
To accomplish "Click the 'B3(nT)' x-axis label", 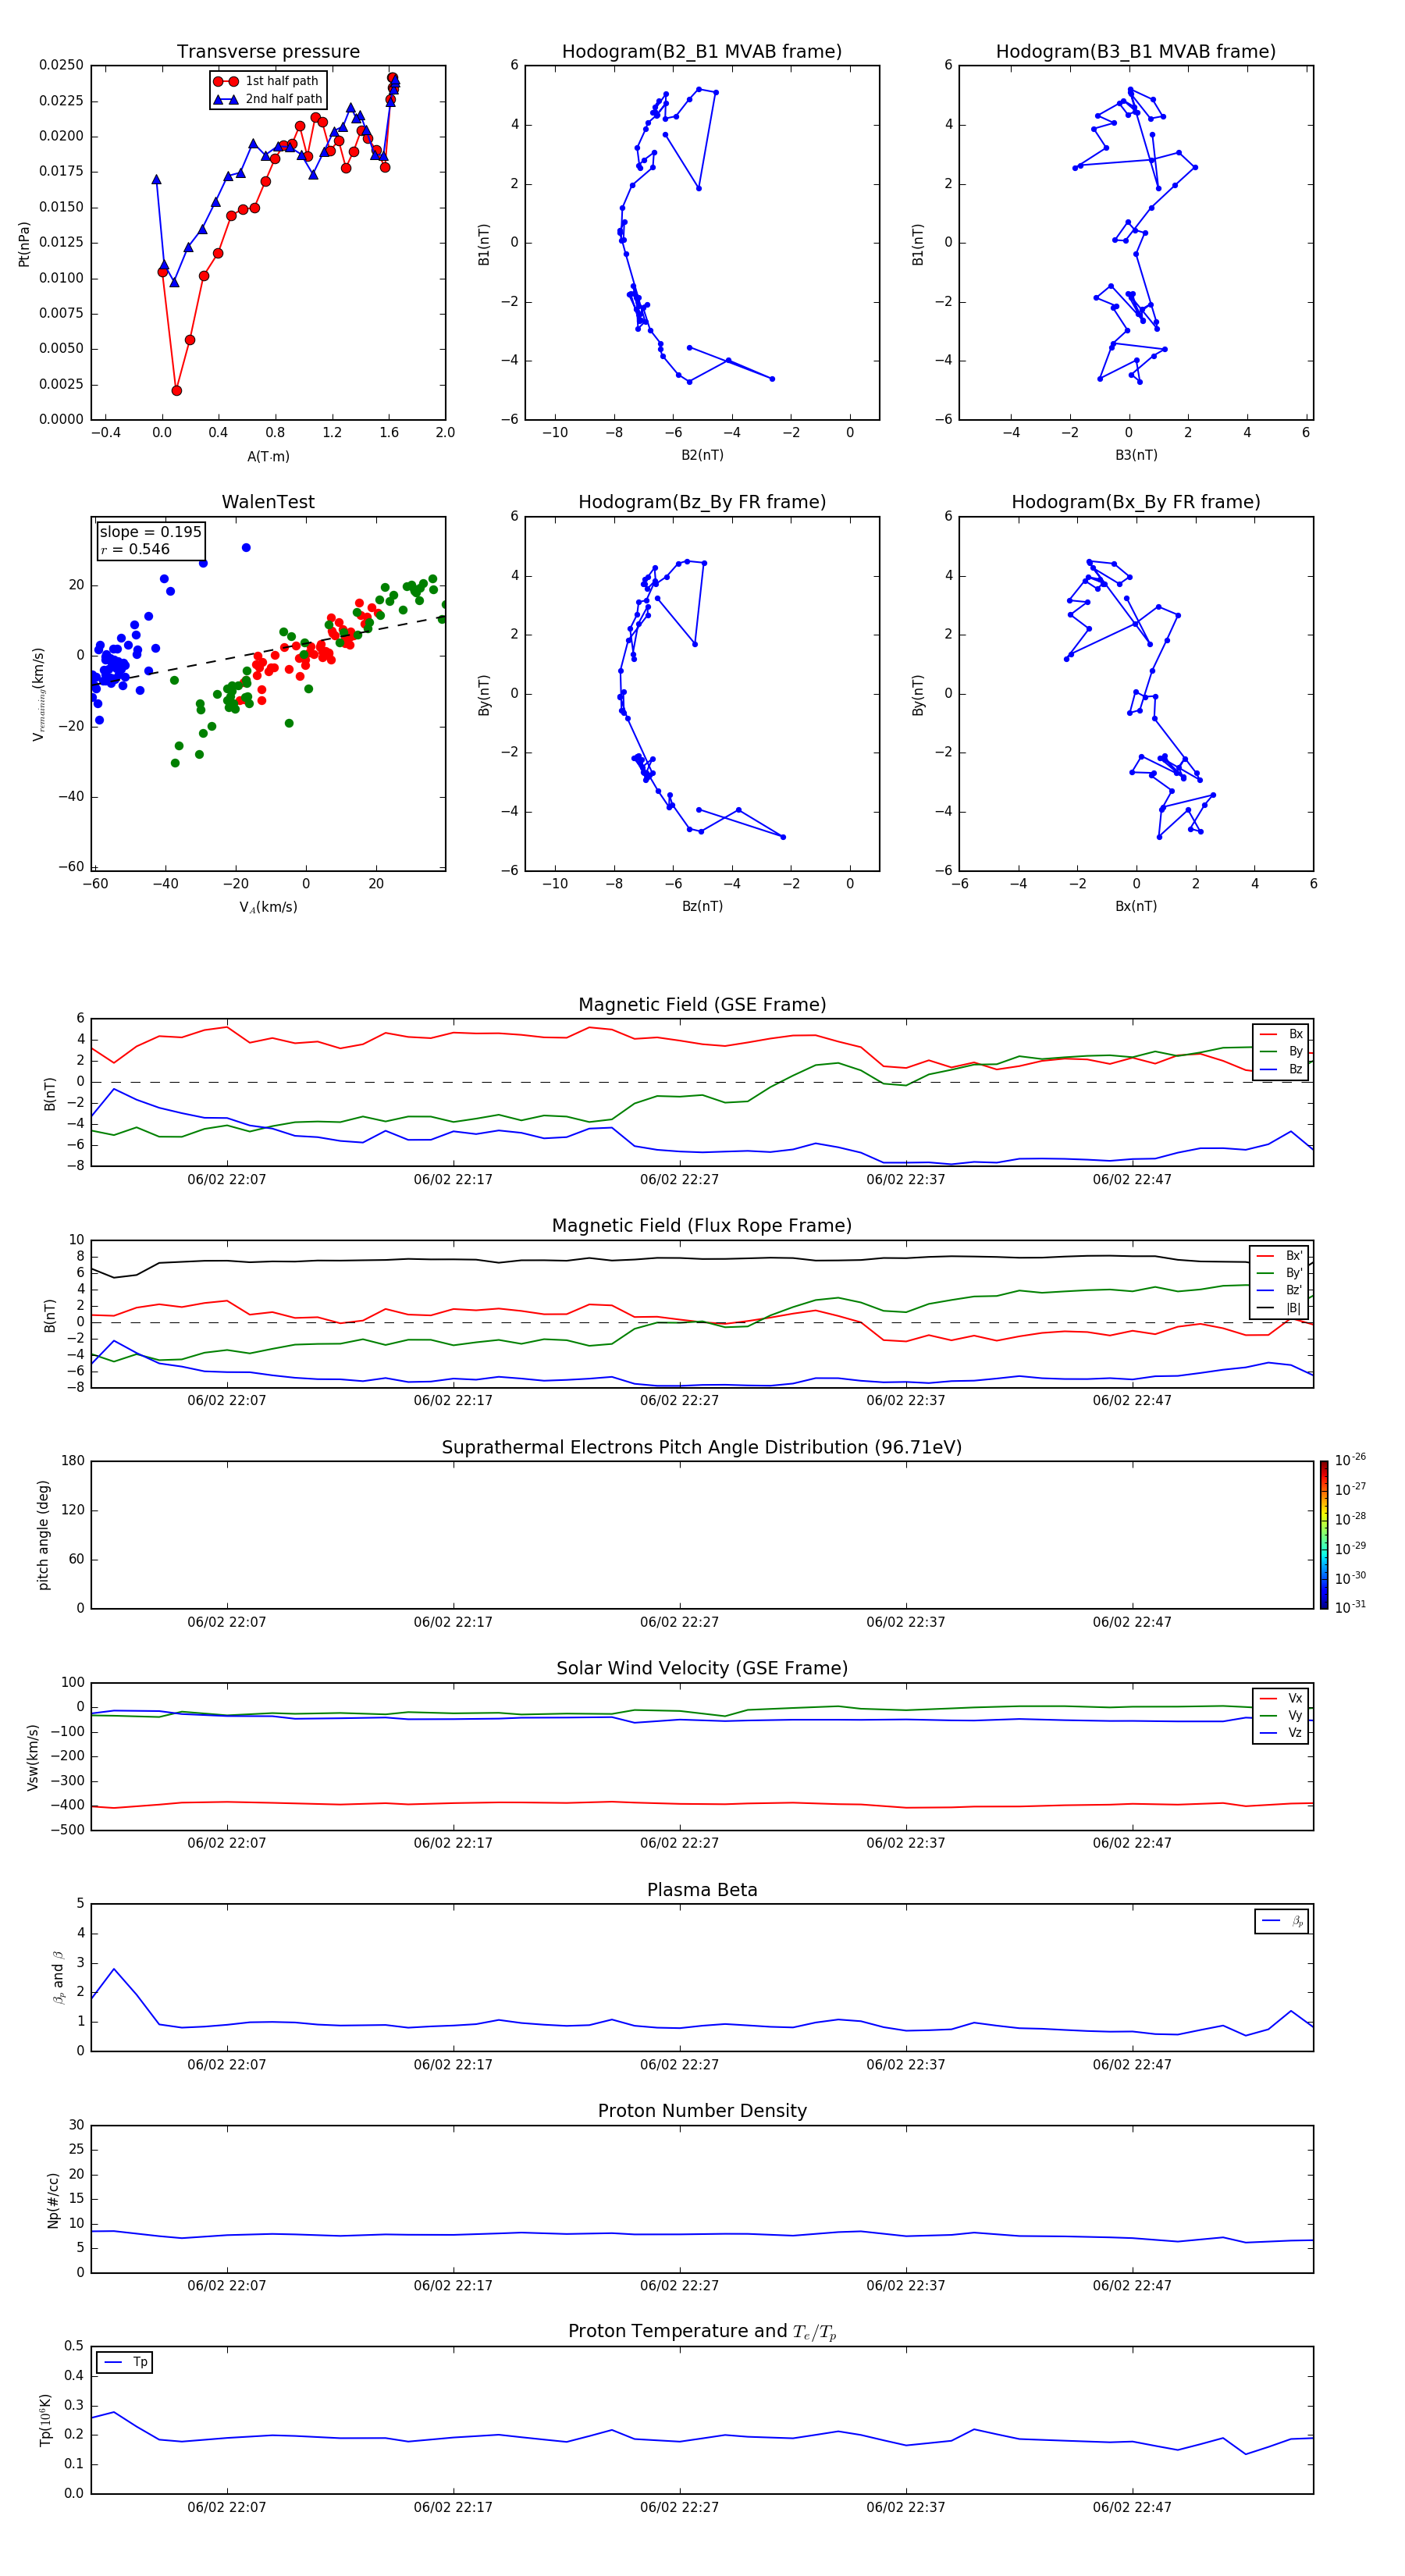I will [1136, 455].
